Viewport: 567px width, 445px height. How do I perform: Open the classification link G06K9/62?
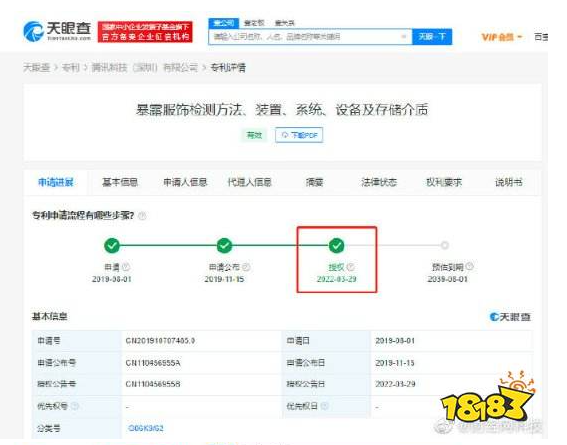[x=146, y=428]
